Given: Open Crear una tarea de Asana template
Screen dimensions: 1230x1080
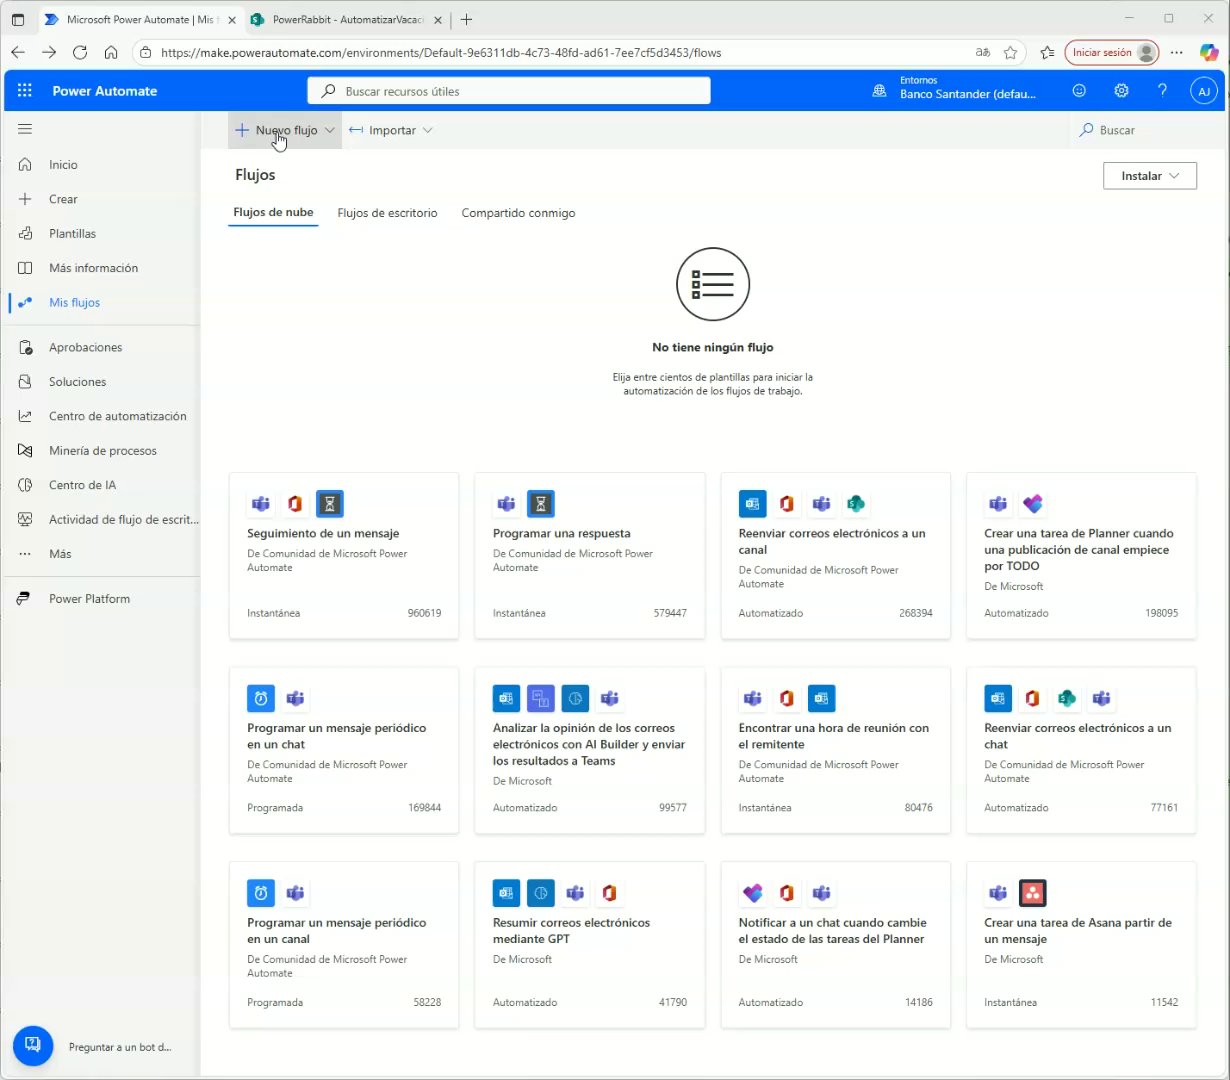Looking at the screenshot, I should pos(1082,945).
